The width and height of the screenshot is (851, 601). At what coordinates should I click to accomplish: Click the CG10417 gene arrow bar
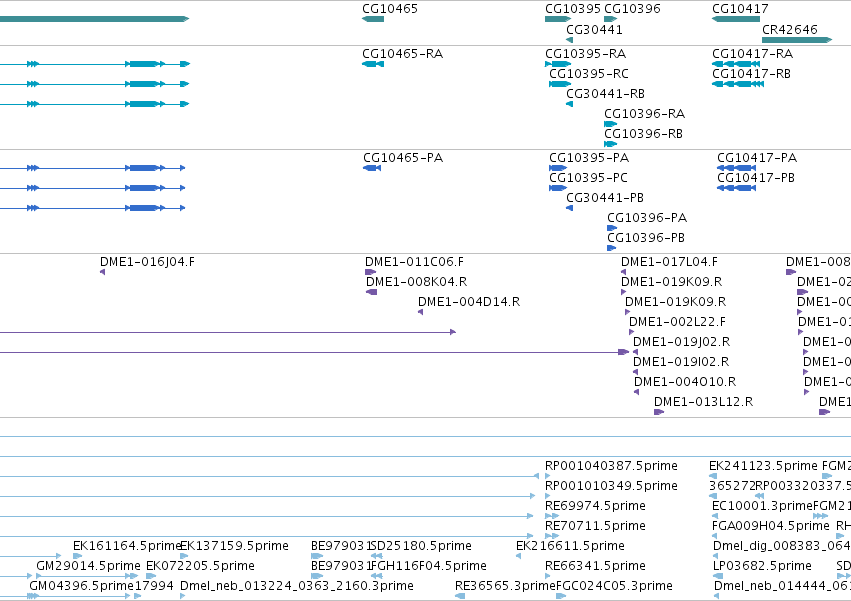[x=736, y=19]
